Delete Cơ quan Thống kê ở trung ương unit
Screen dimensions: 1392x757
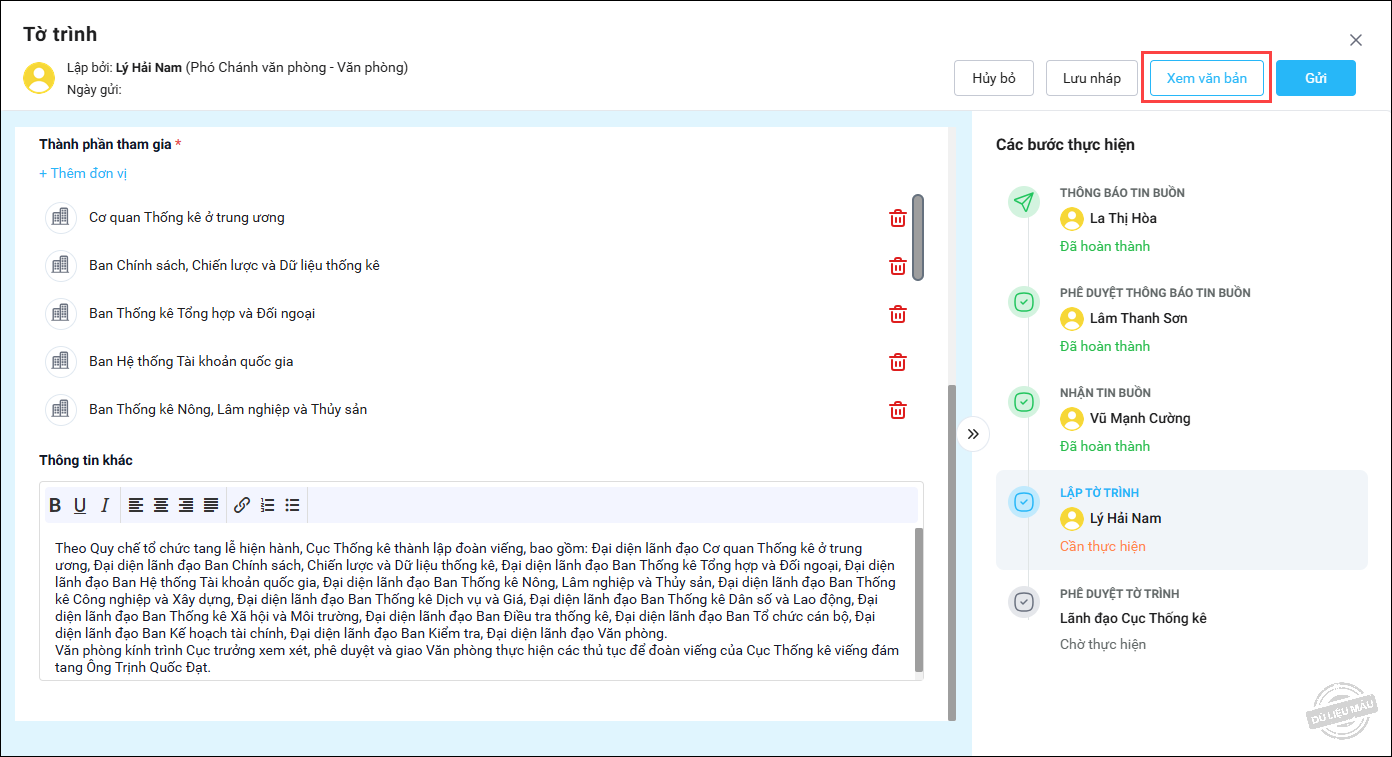(898, 218)
